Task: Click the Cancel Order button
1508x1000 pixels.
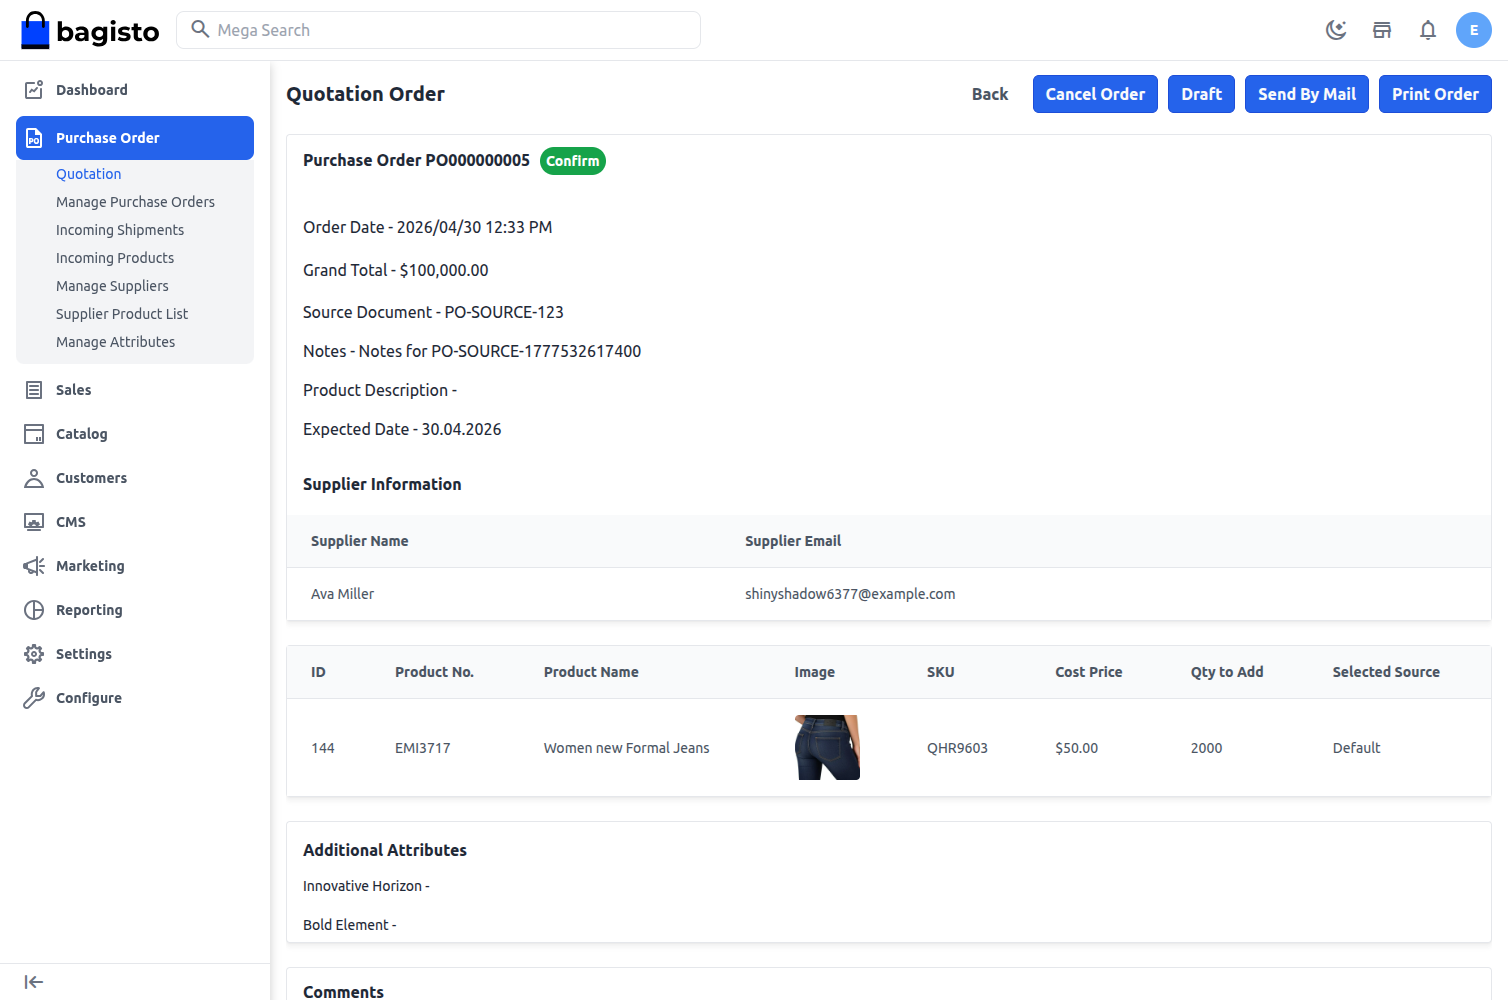Action: [1095, 93]
